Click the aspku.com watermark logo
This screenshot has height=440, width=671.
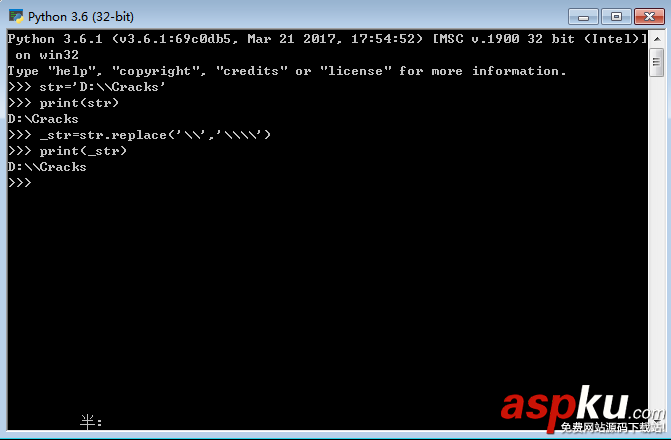[x=583, y=407]
